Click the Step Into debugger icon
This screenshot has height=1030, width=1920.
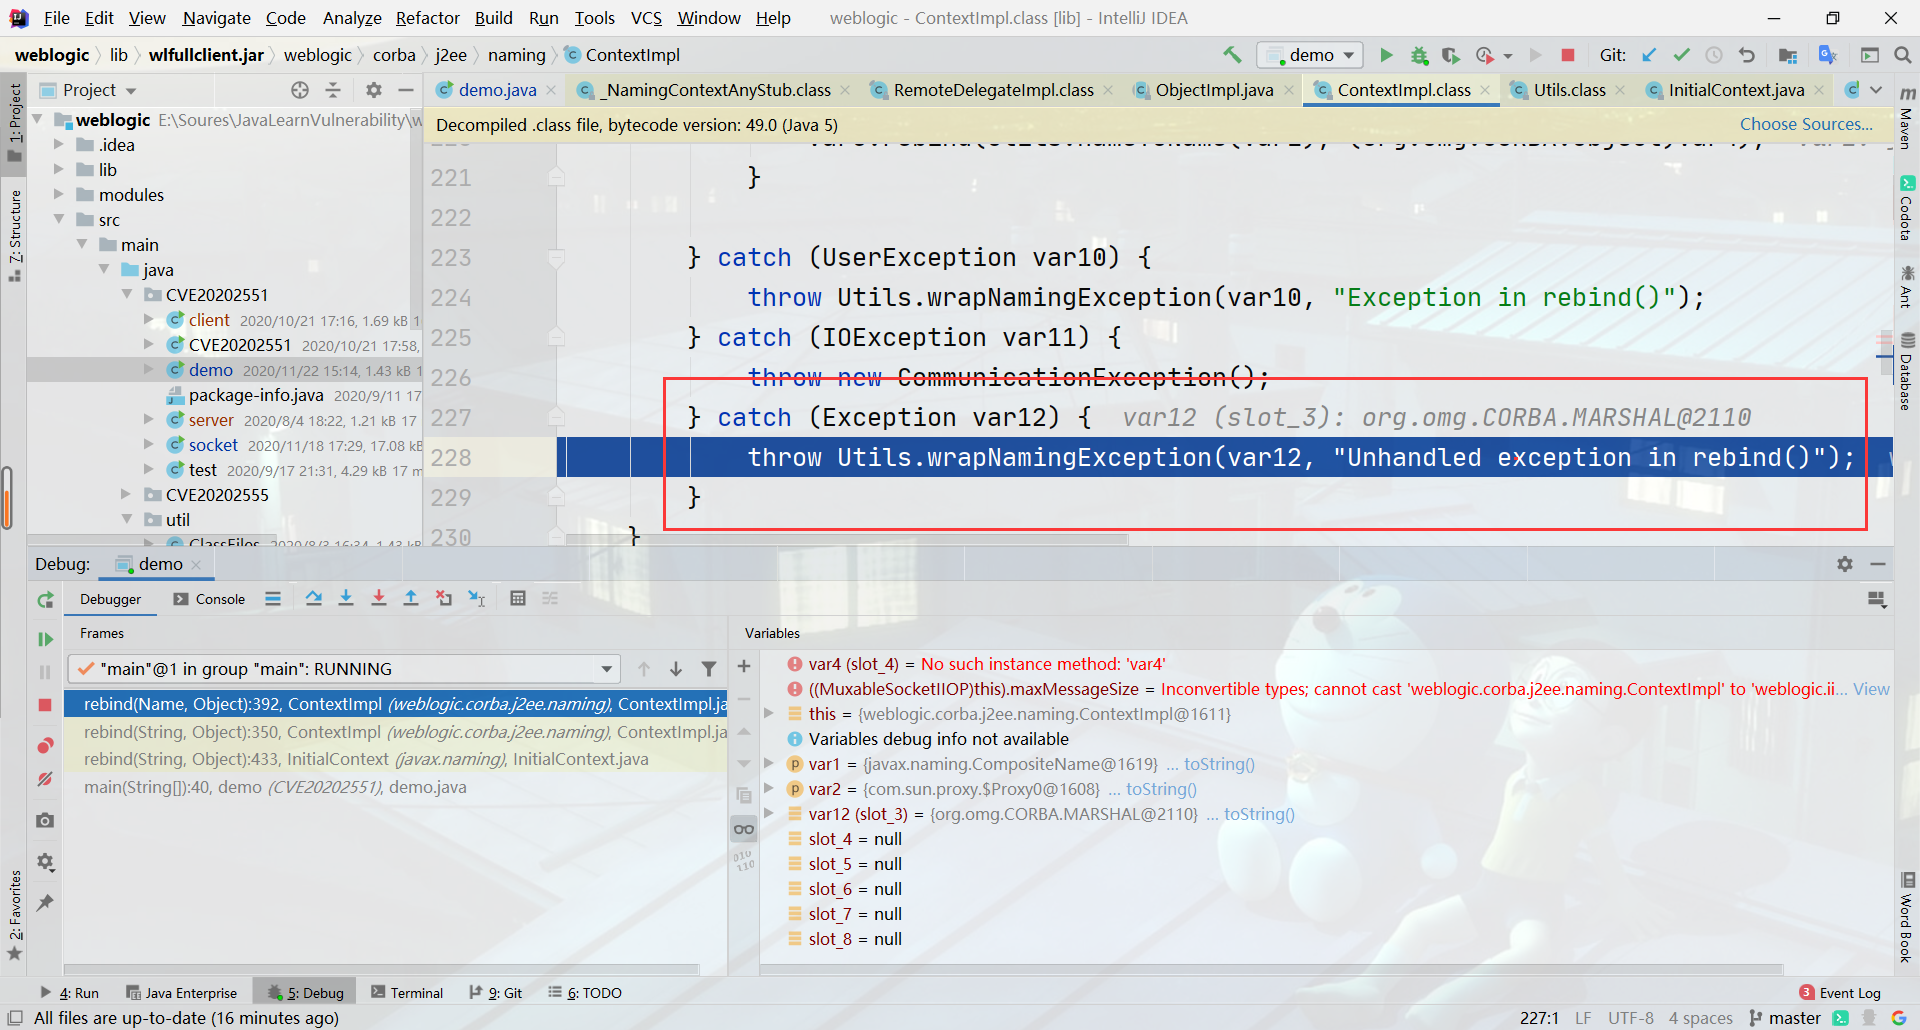point(346,598)
